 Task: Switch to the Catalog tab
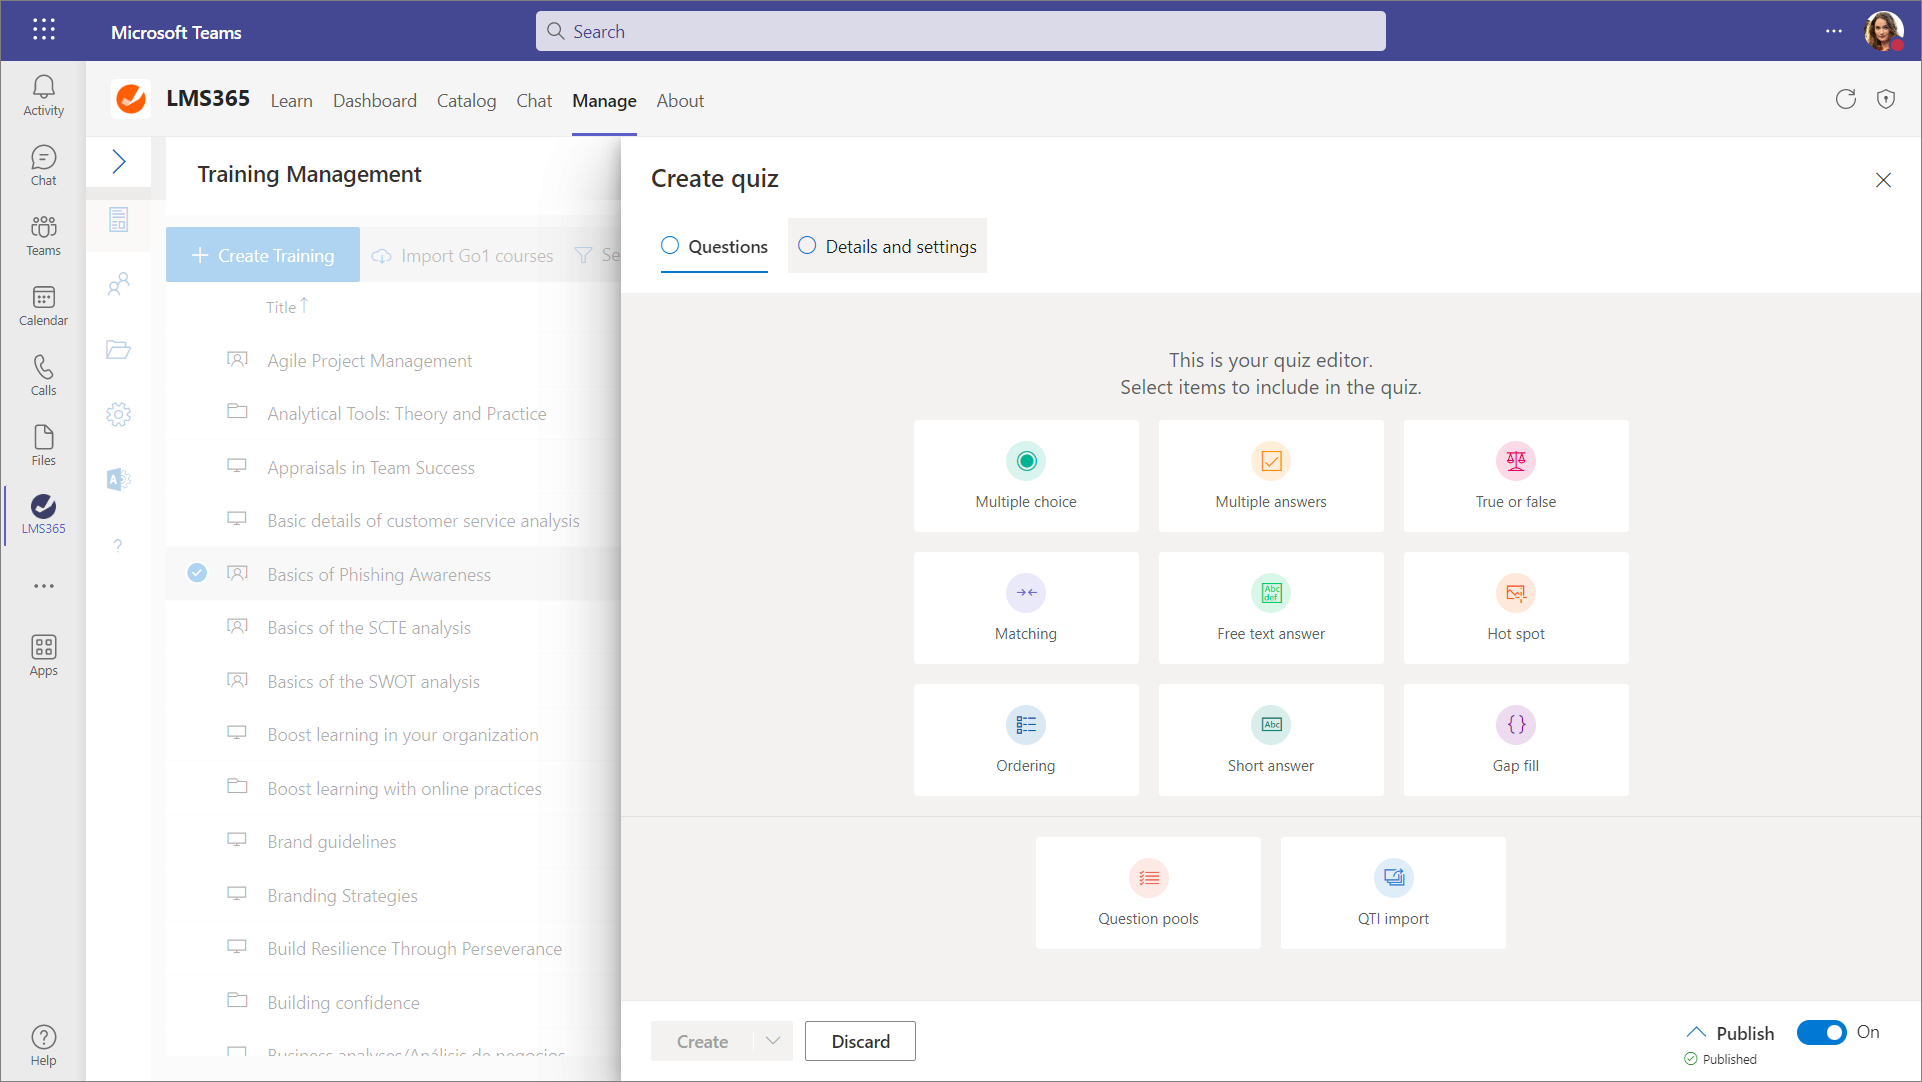[466, 101]
